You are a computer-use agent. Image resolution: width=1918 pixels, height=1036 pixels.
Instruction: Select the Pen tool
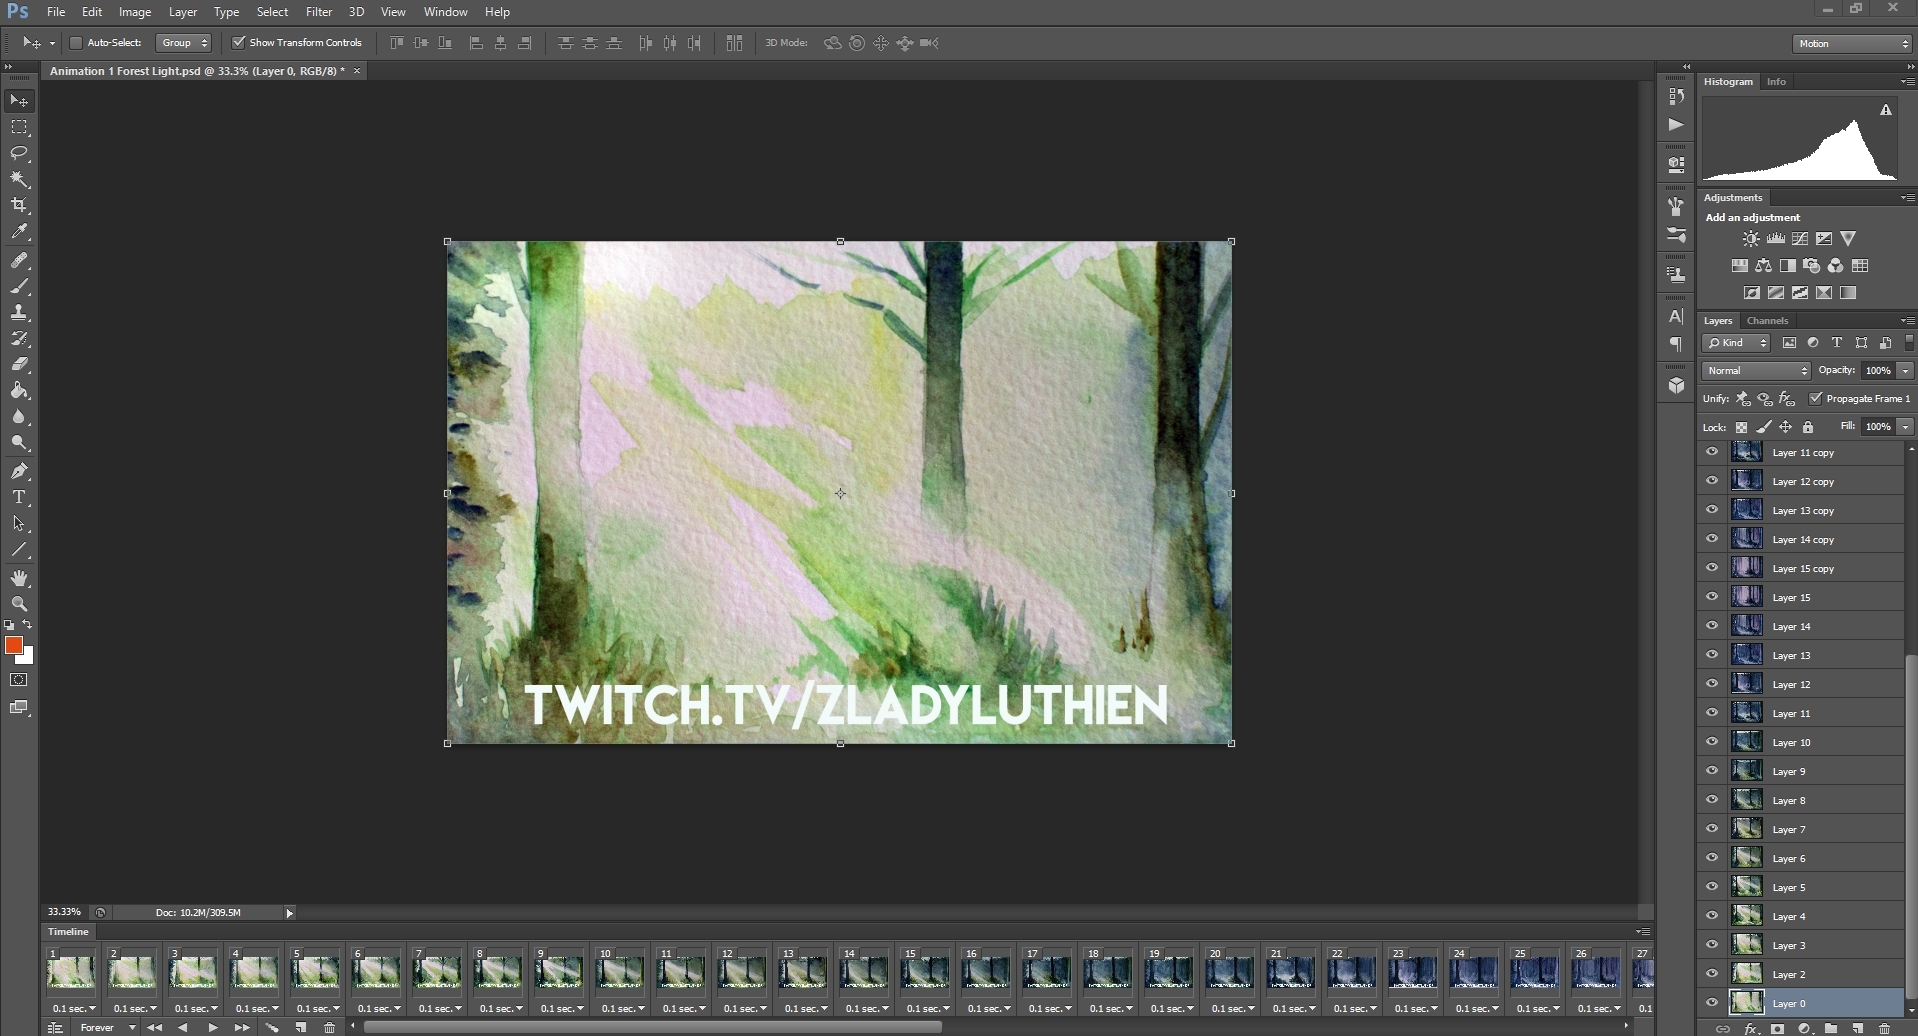point(19,471)
